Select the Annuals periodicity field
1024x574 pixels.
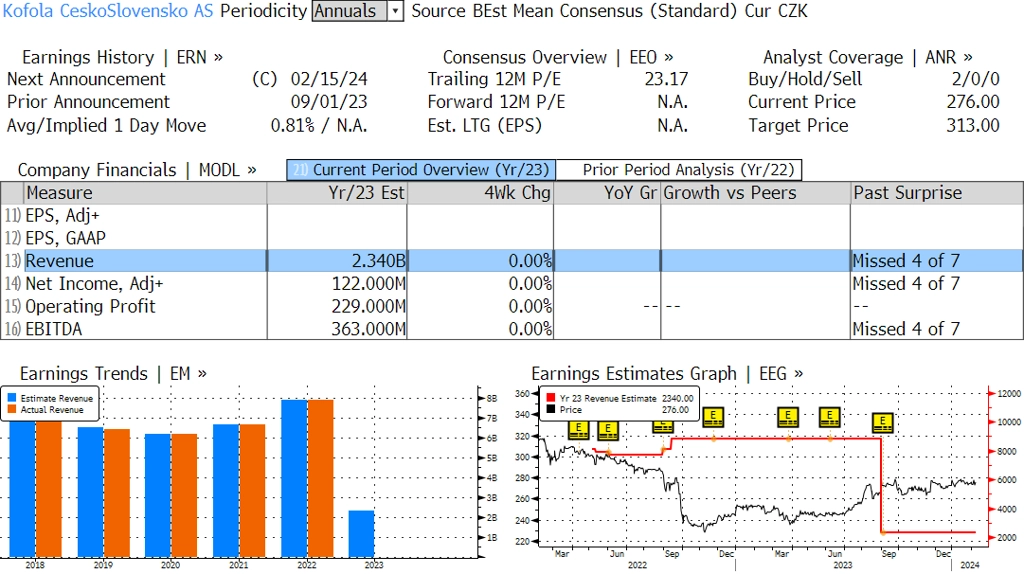(x=349, y=11)
